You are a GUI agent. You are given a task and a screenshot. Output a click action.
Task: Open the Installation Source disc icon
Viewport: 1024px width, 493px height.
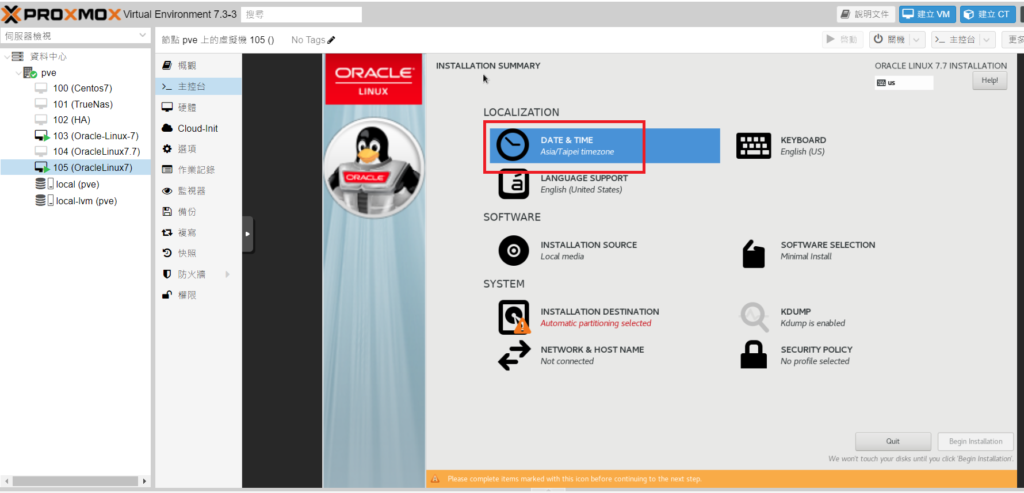point(513,250)
